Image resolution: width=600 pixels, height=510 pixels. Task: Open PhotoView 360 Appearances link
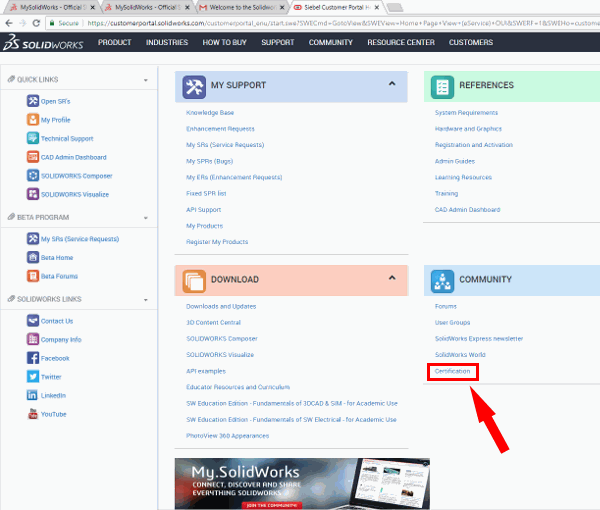pyautogui.click(x=227, y=436)
